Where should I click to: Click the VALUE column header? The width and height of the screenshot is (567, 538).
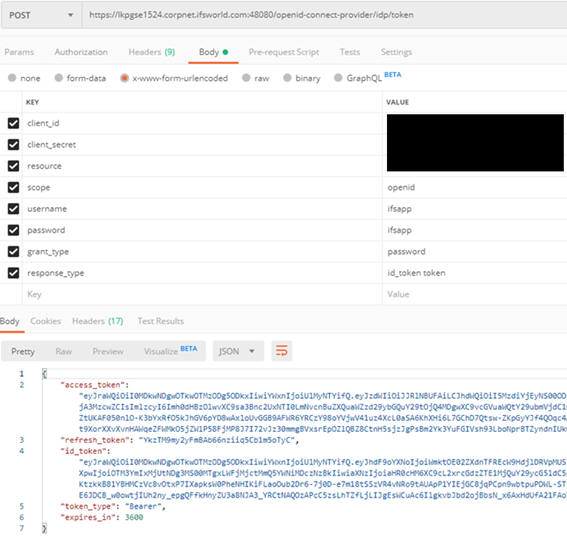click(x=397, y=102)
